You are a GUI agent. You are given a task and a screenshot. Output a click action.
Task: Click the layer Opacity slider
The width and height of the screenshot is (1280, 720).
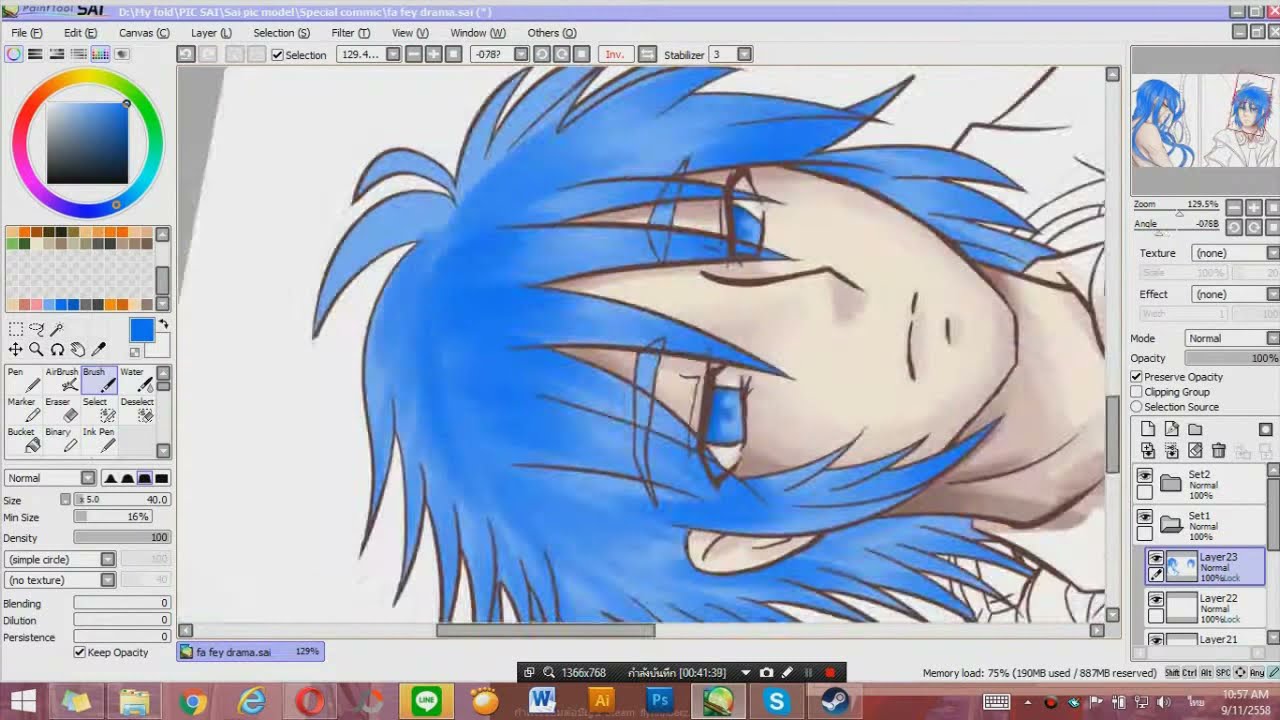click(1232, 358)
